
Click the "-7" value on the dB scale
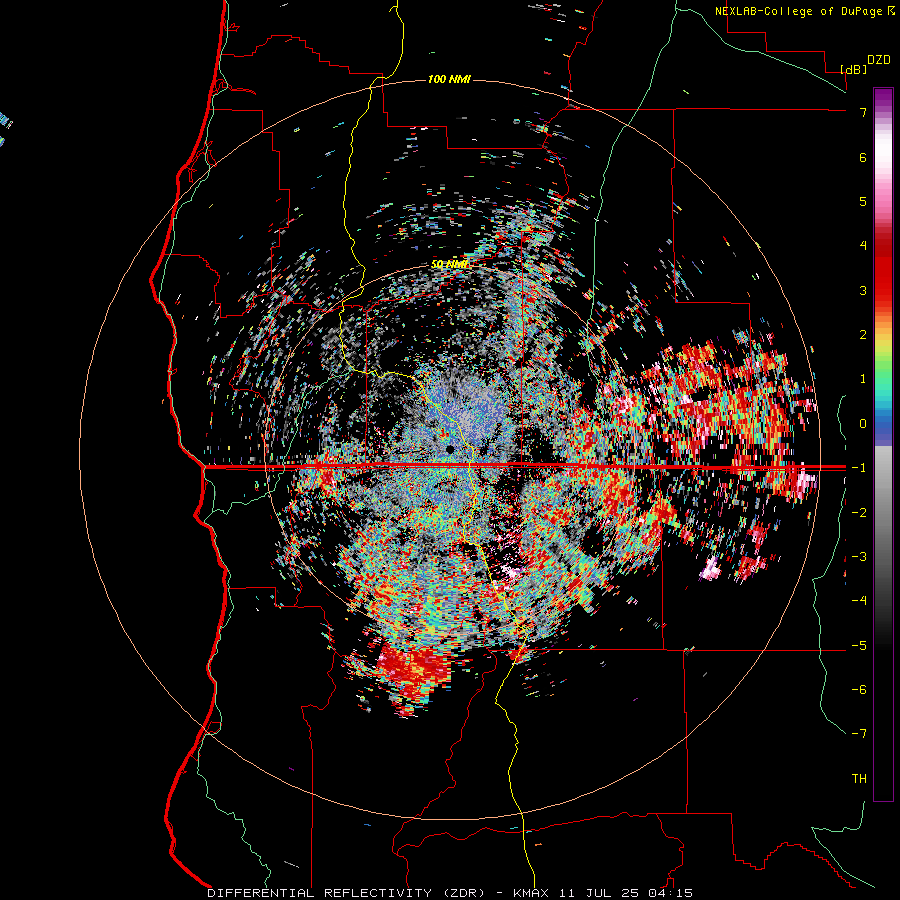(x=859, y=734)
